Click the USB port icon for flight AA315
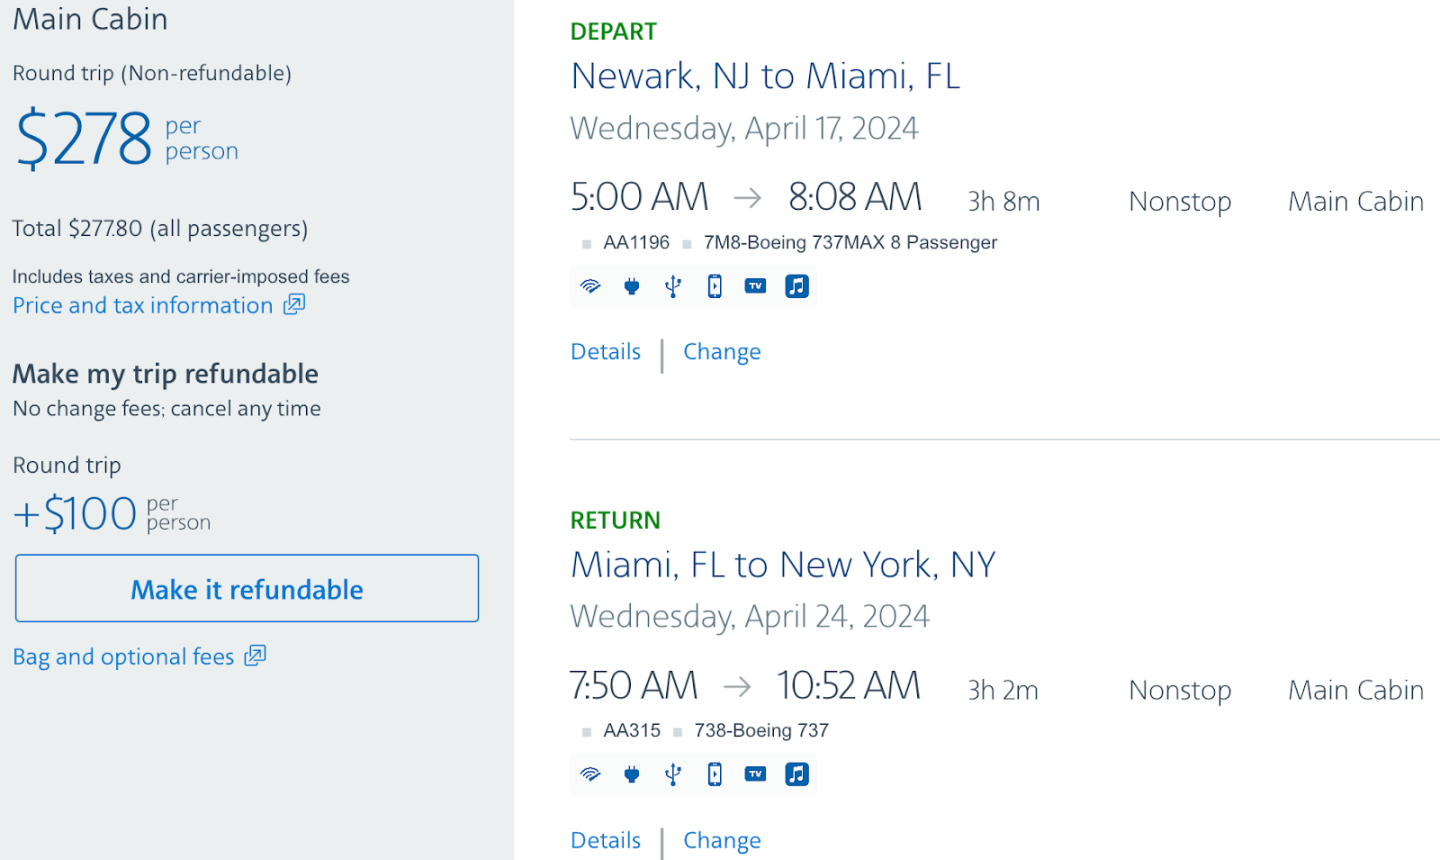1440x860 pixels. tap(673, 774)
